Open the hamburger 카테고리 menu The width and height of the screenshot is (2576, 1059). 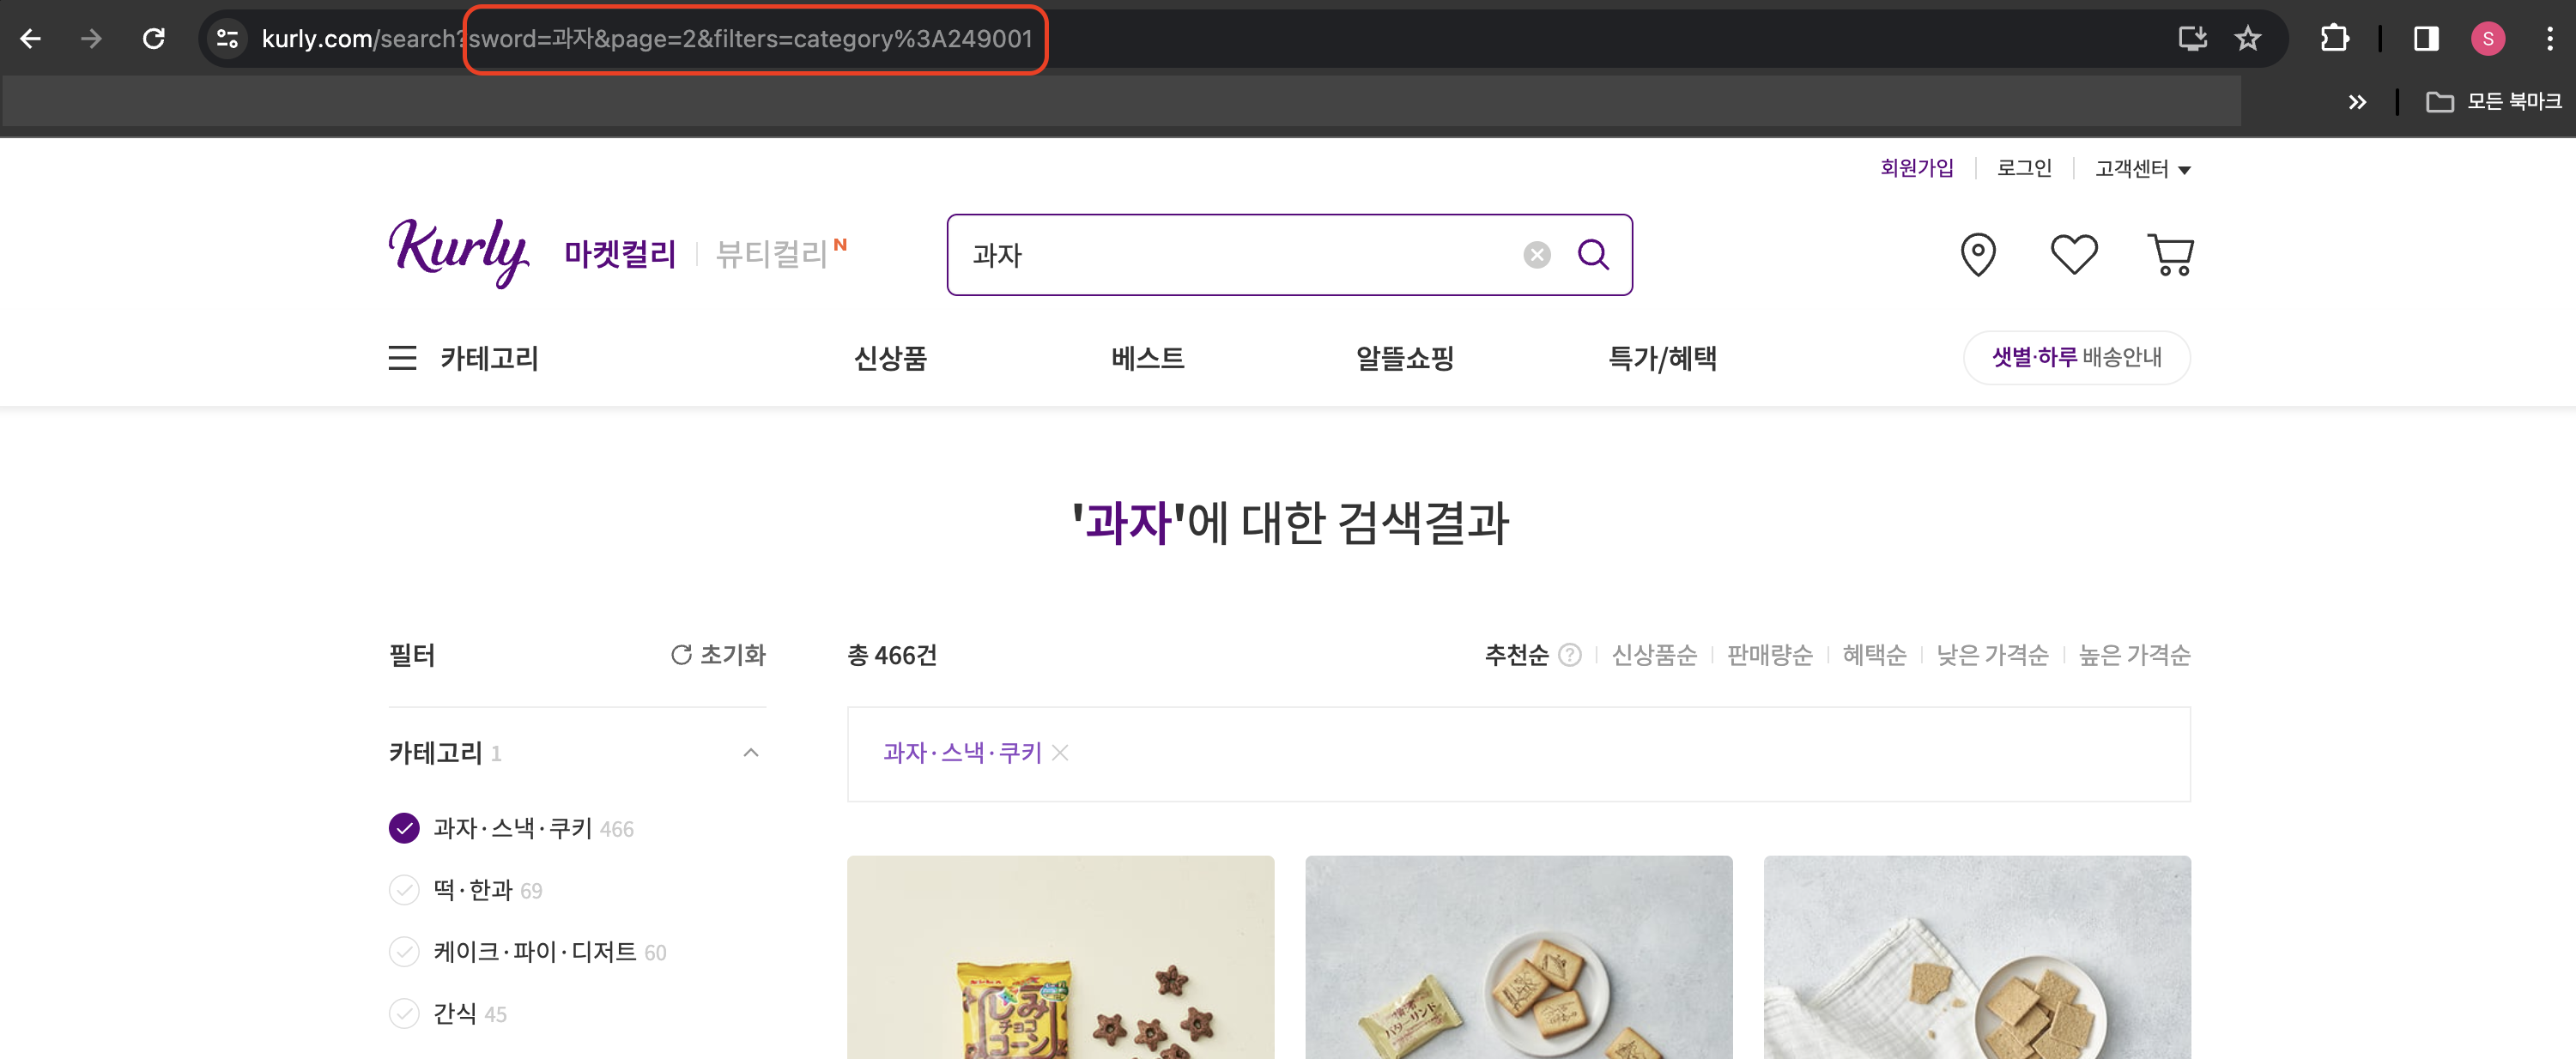pos(403,358)
